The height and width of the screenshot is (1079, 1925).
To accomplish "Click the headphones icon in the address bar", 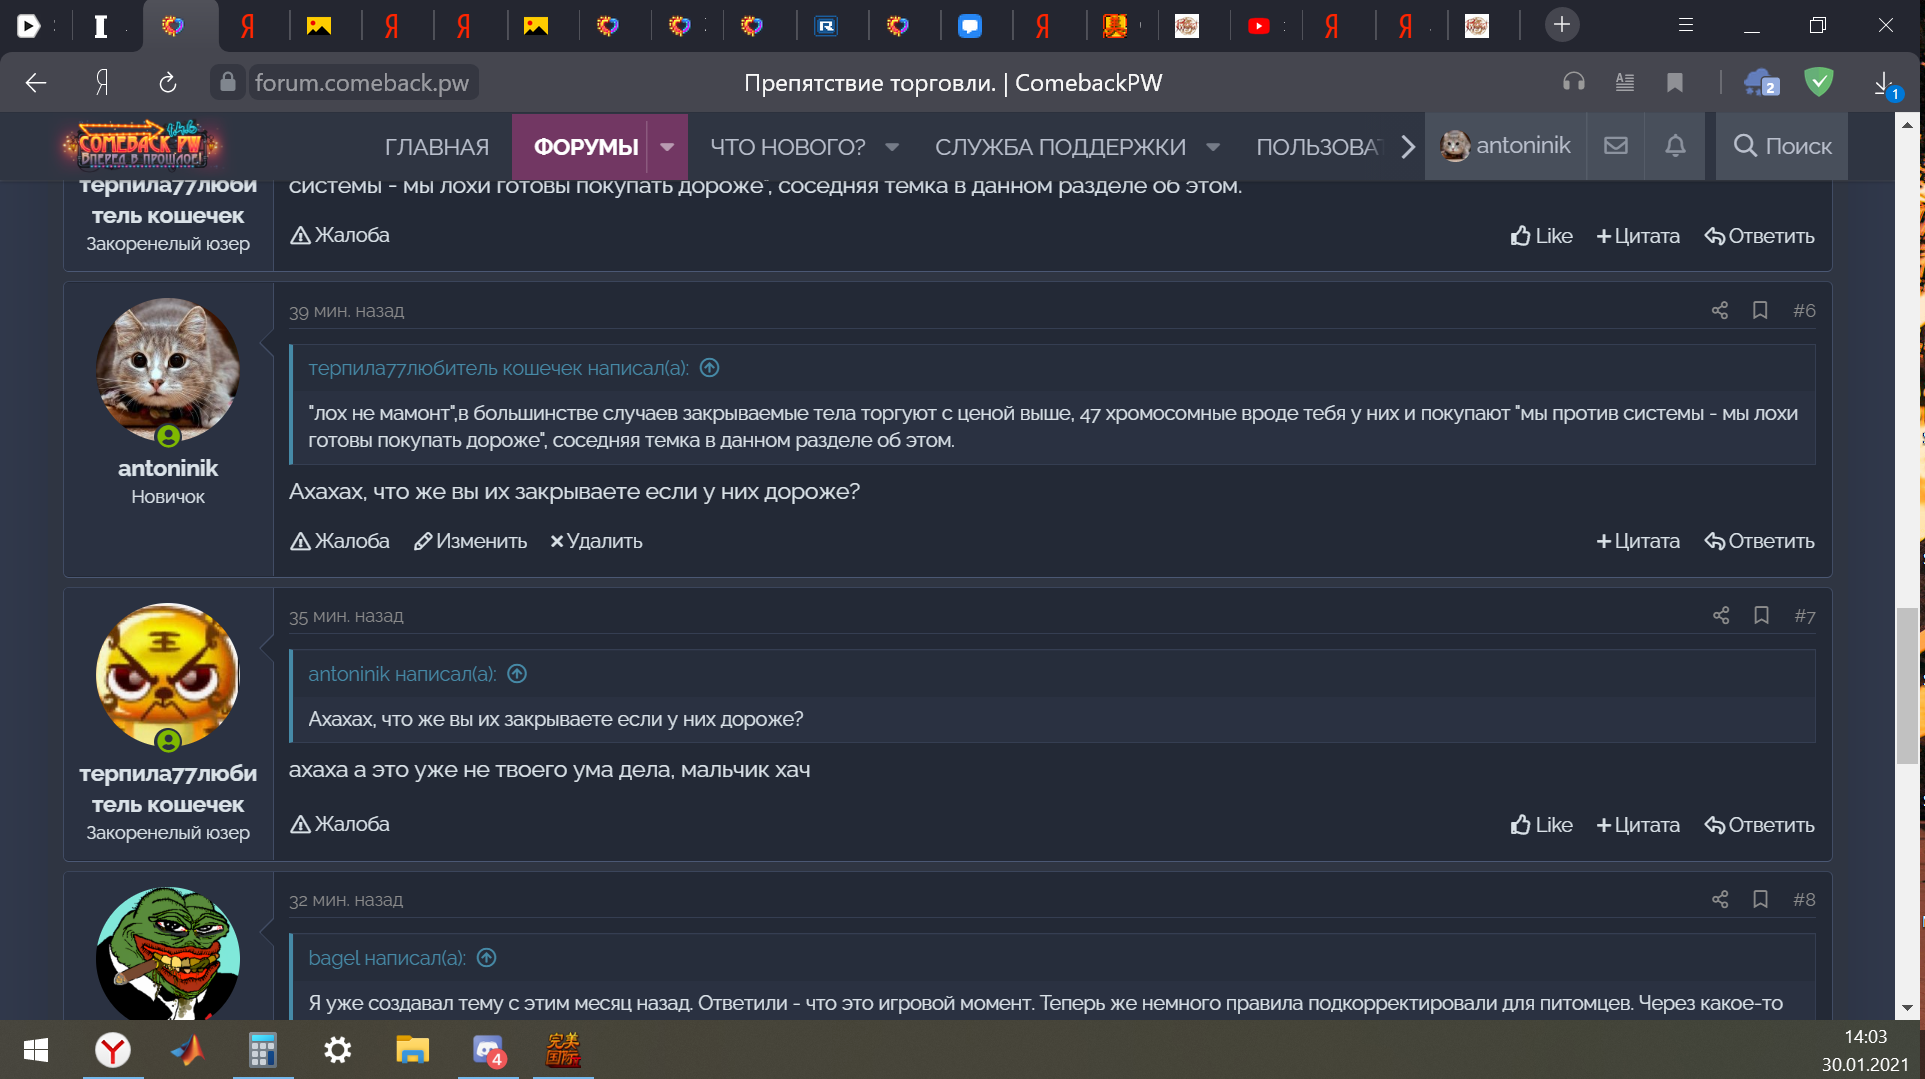I will 1574,83.
